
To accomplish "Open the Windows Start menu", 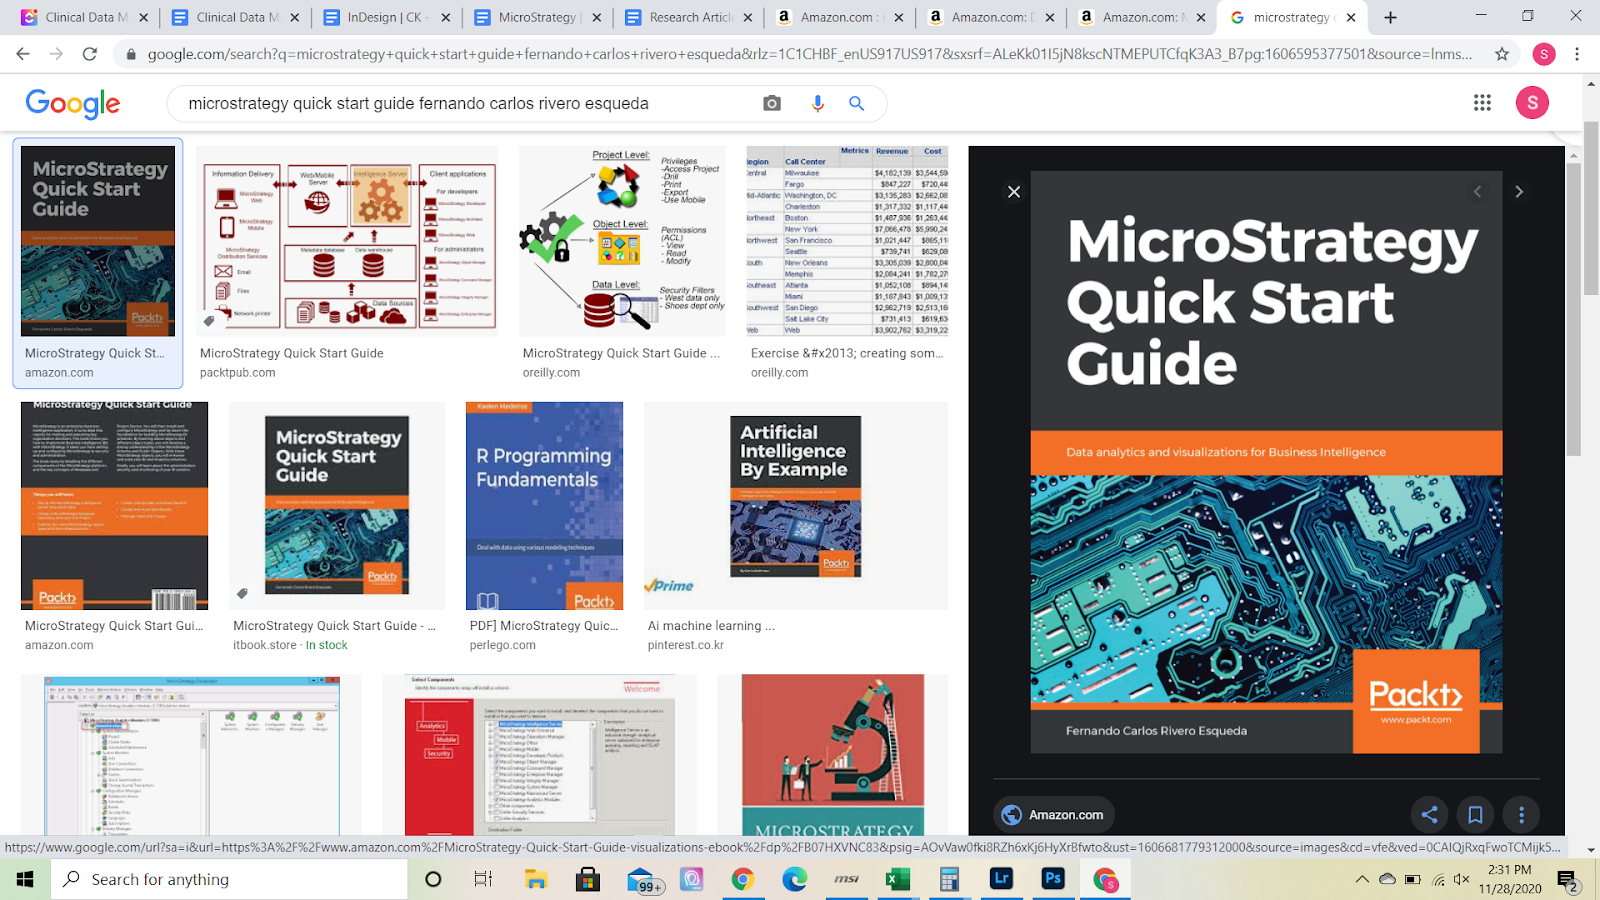I will pos(25,879).
